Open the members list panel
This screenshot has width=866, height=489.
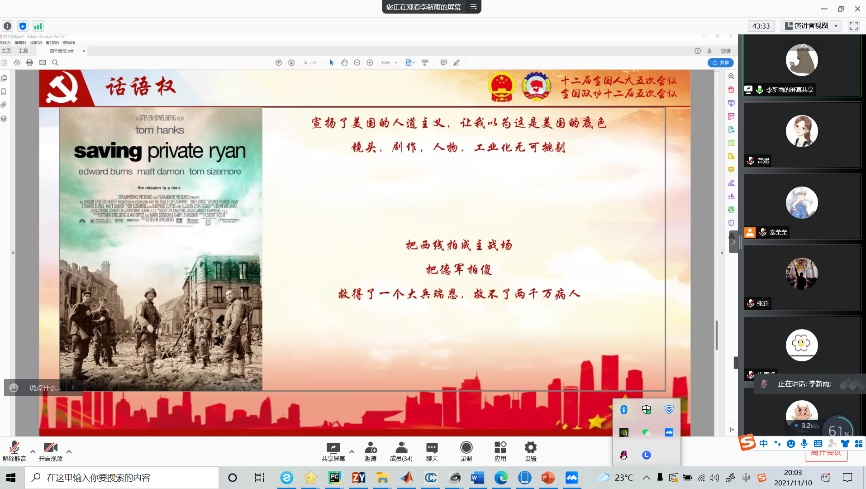coord(401,450)
